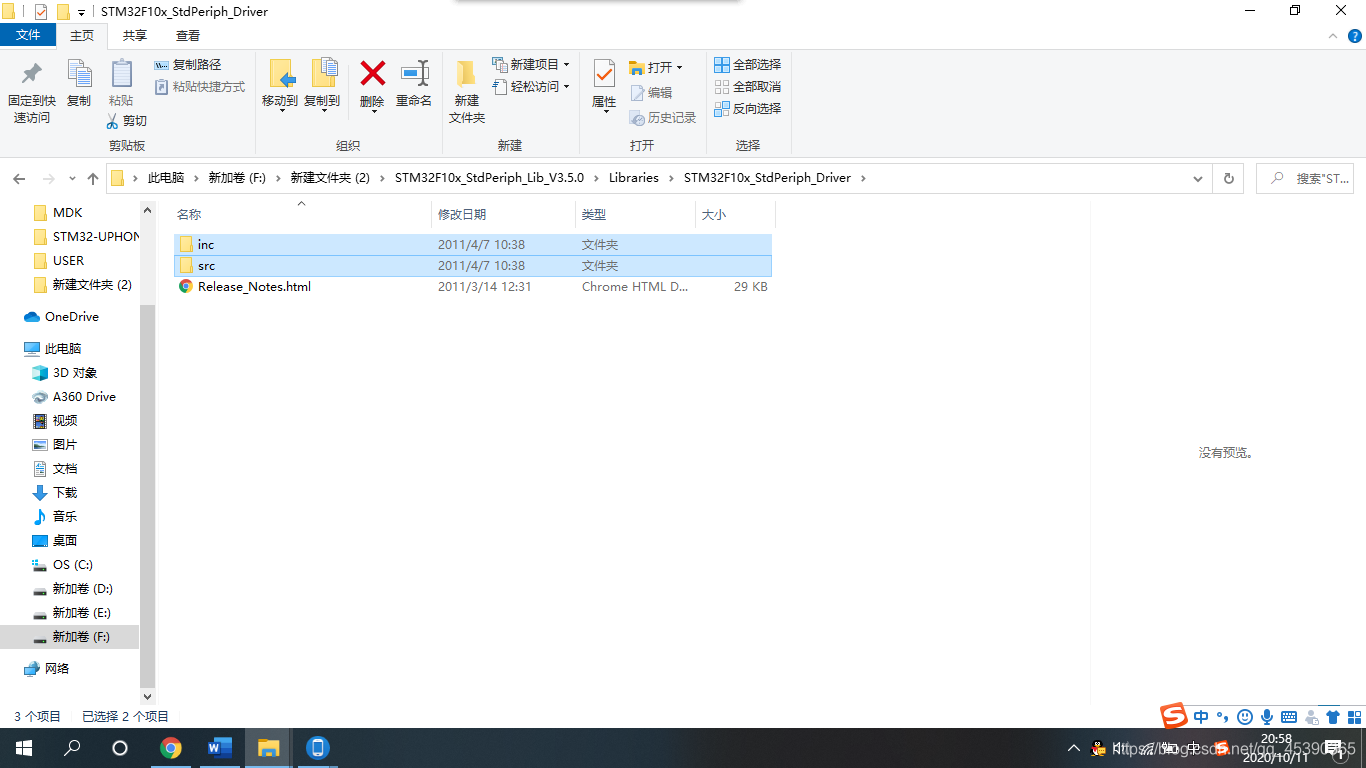
Task: Click the Edit (编辑) command
Action: [x=651, y=93]
